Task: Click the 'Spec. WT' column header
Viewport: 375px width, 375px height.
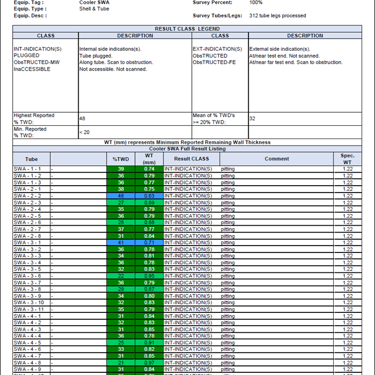Action: pos(347,159)
